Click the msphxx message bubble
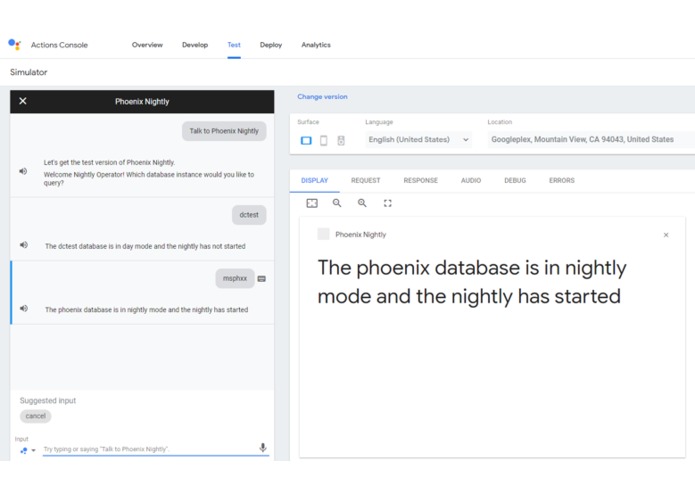 235,278
